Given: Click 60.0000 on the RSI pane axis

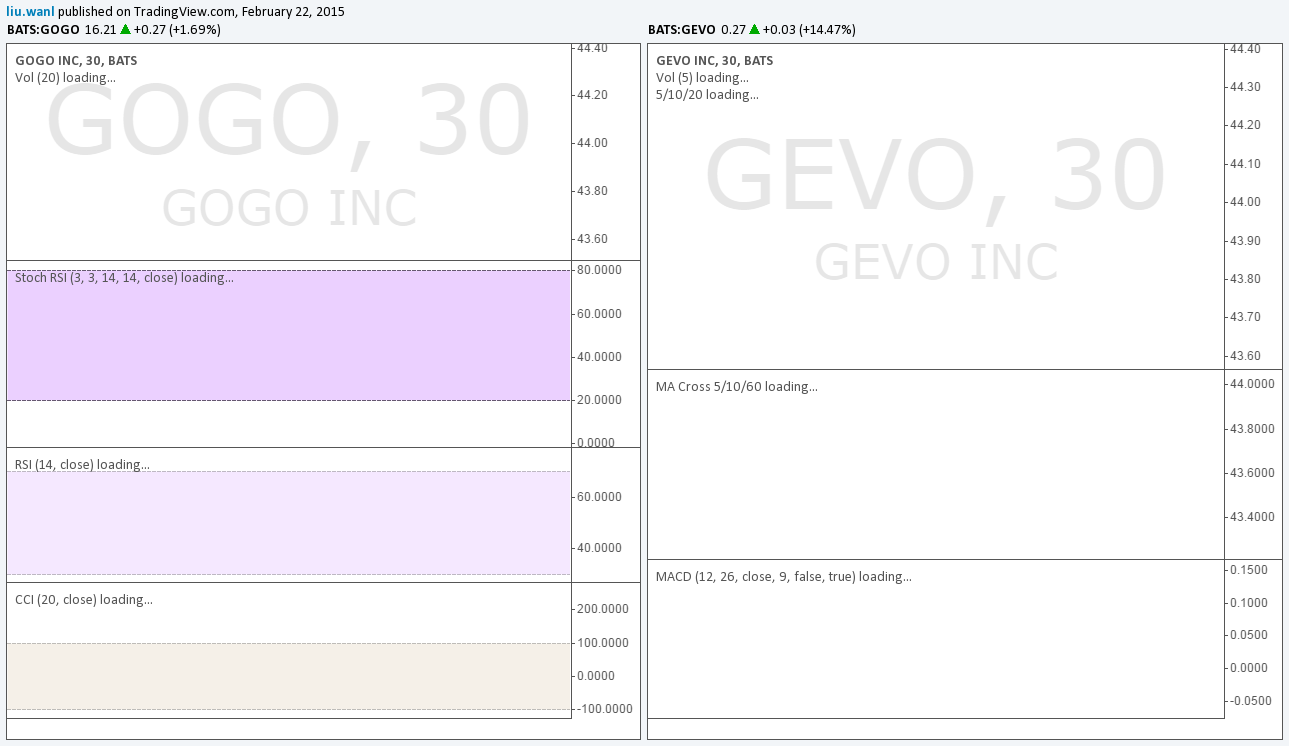Looking at the screenshot, I should click(599, 497).
